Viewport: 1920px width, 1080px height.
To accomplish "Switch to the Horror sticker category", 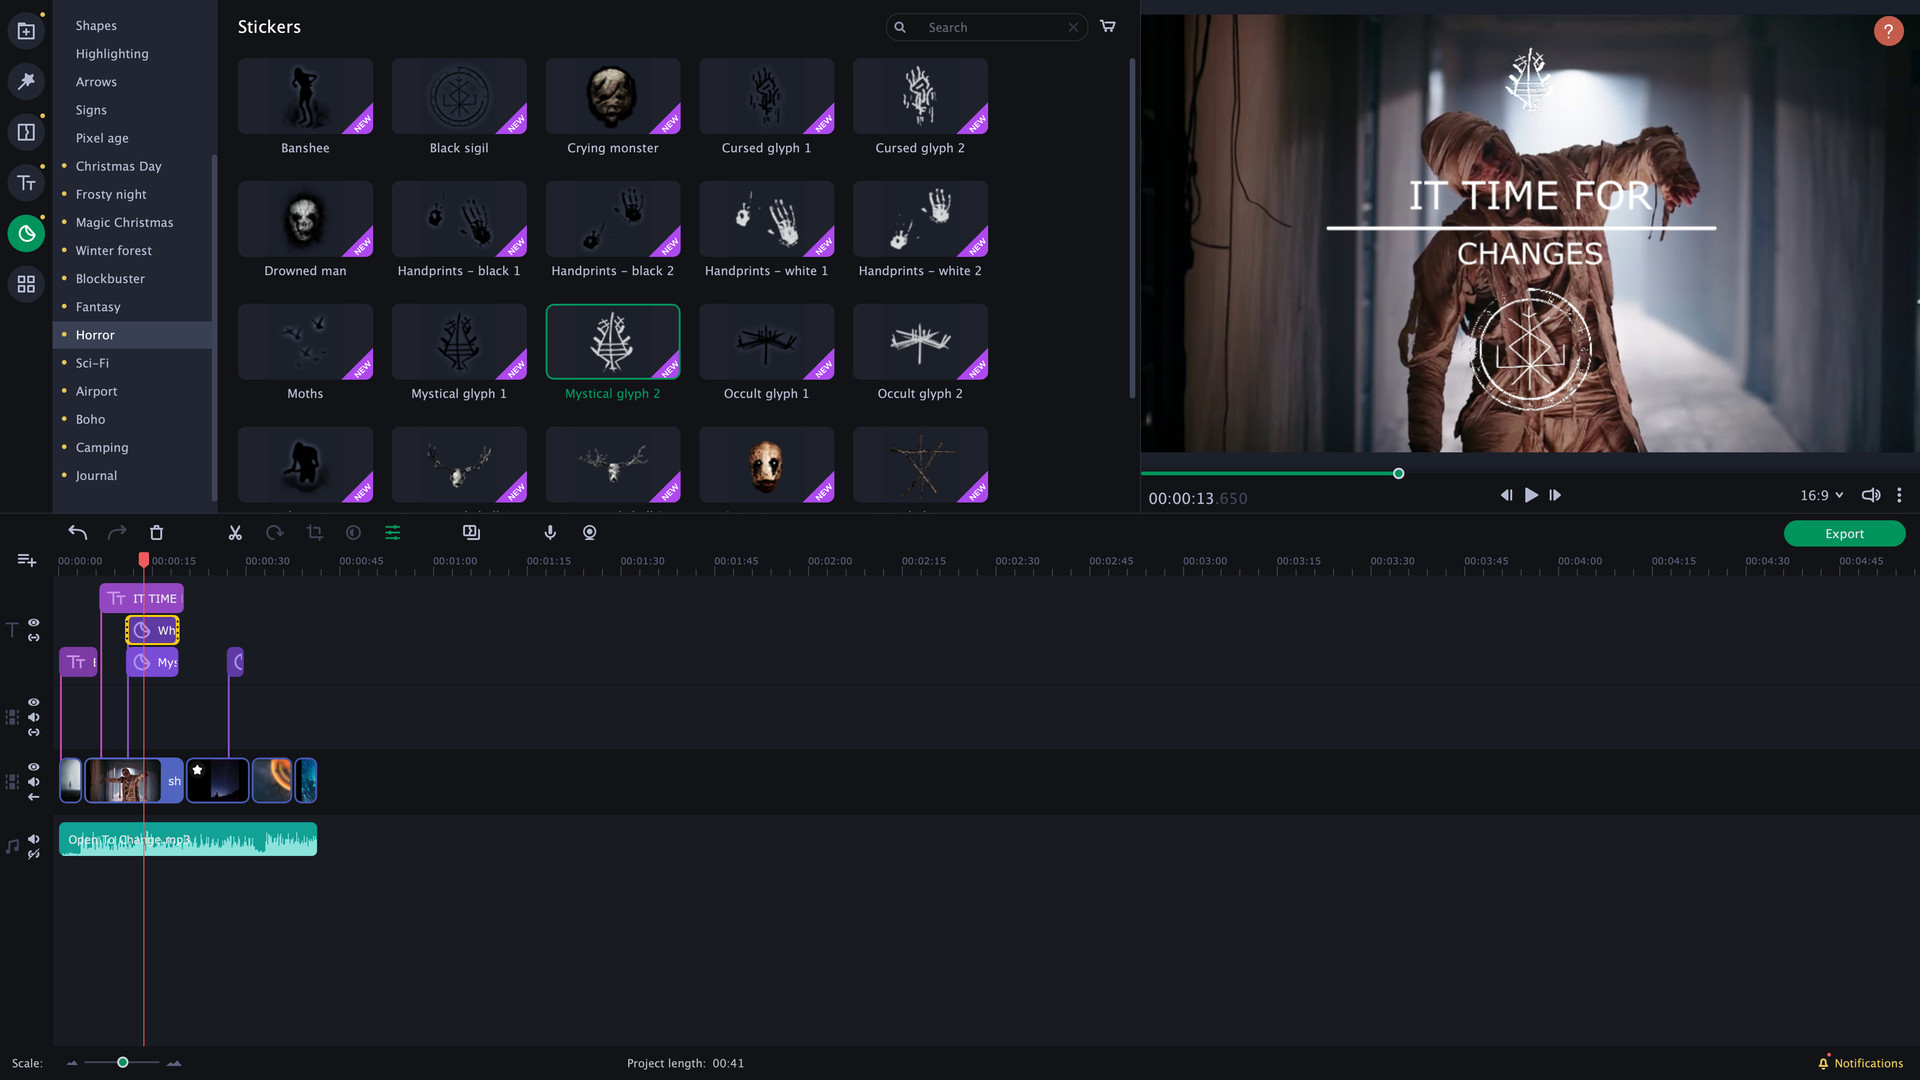I will click(95, 335).
